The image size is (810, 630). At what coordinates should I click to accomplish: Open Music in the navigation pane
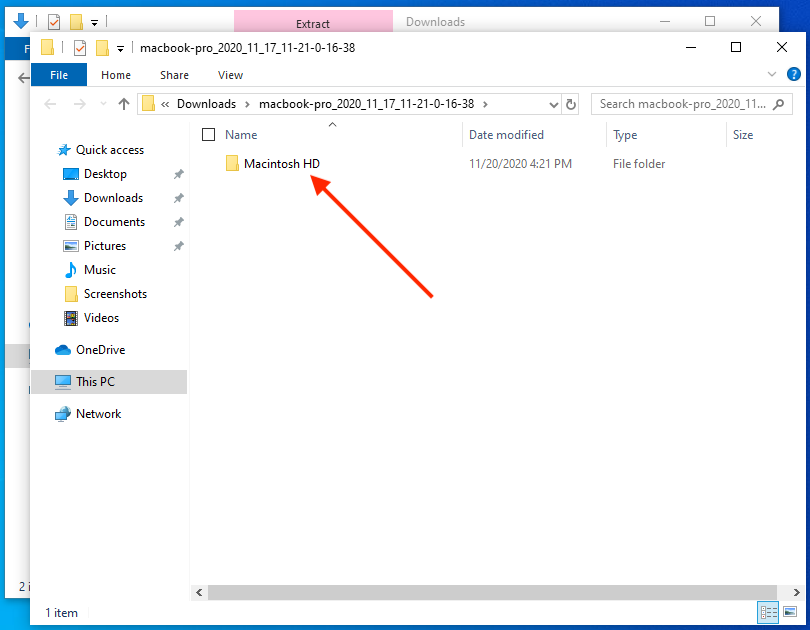pos(99,270)
